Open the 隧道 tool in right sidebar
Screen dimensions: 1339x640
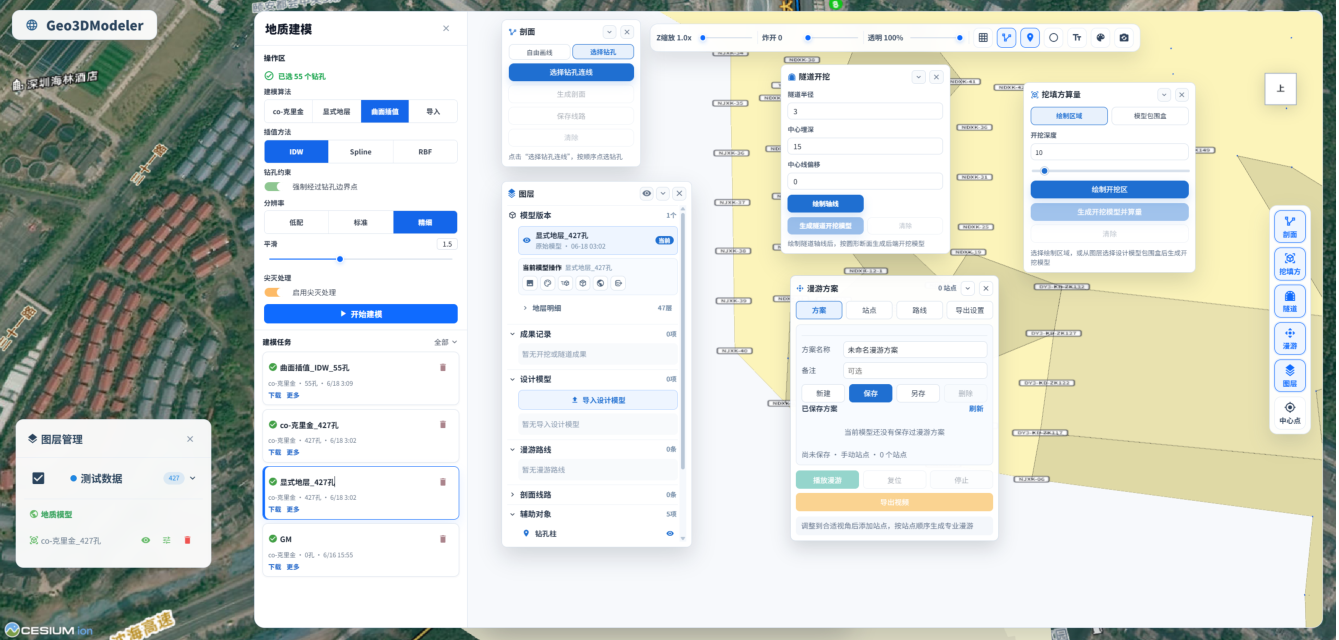(x=1290, y=302)
